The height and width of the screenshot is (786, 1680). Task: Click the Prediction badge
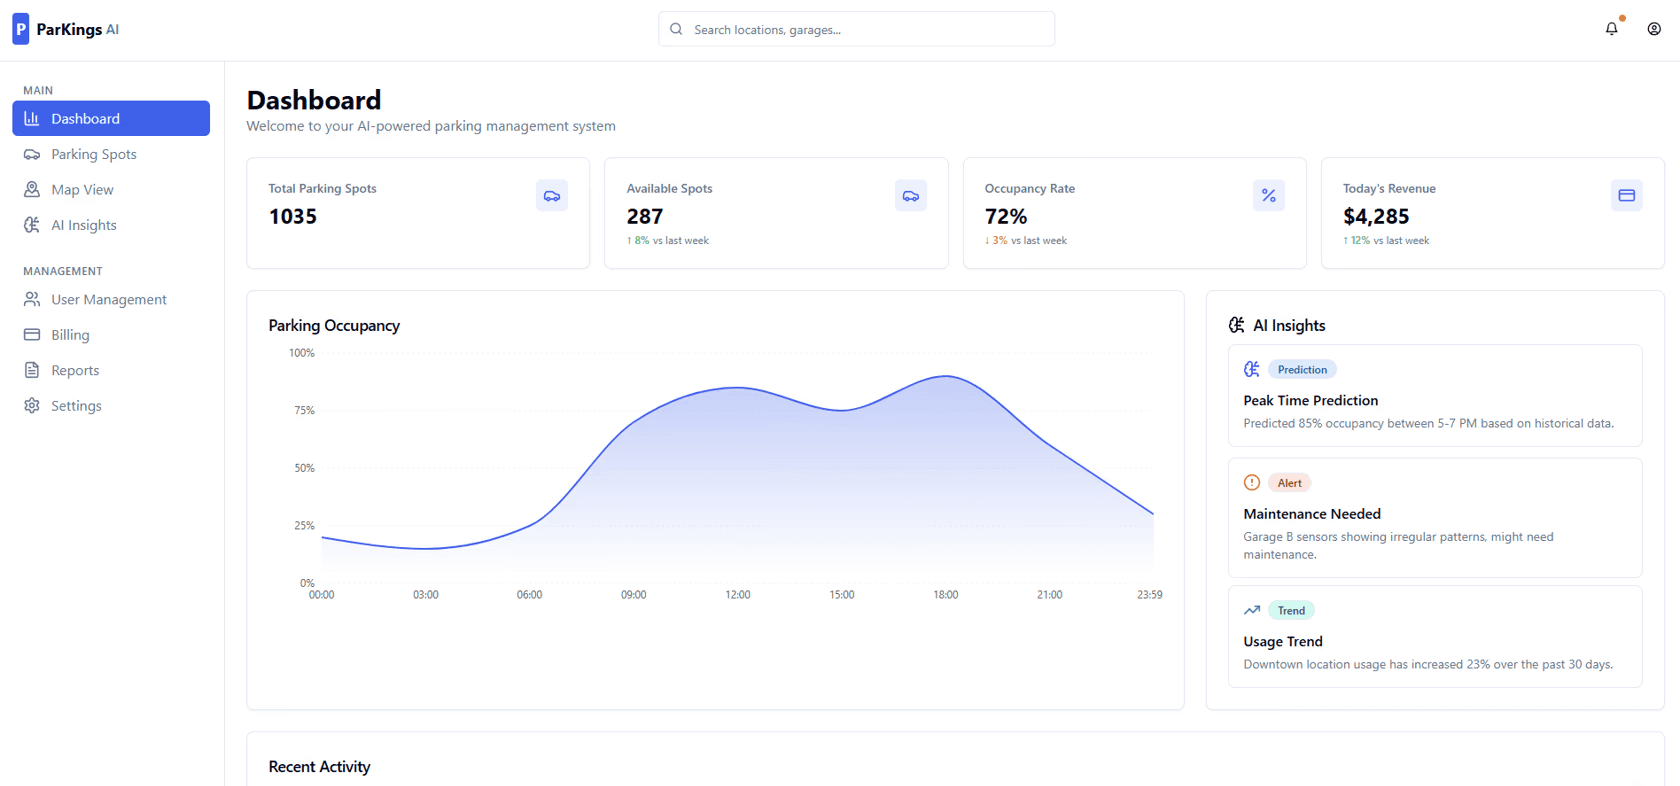(1302, 369)
